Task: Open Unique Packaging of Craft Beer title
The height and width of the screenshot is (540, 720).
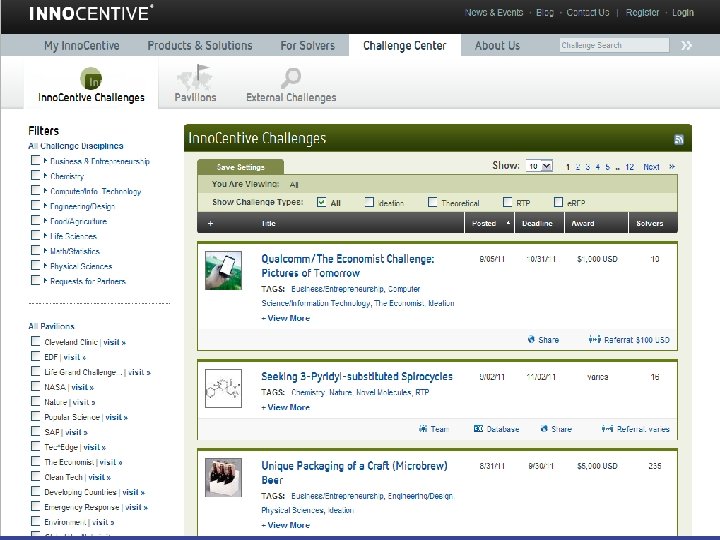Action: click(354, 473)
